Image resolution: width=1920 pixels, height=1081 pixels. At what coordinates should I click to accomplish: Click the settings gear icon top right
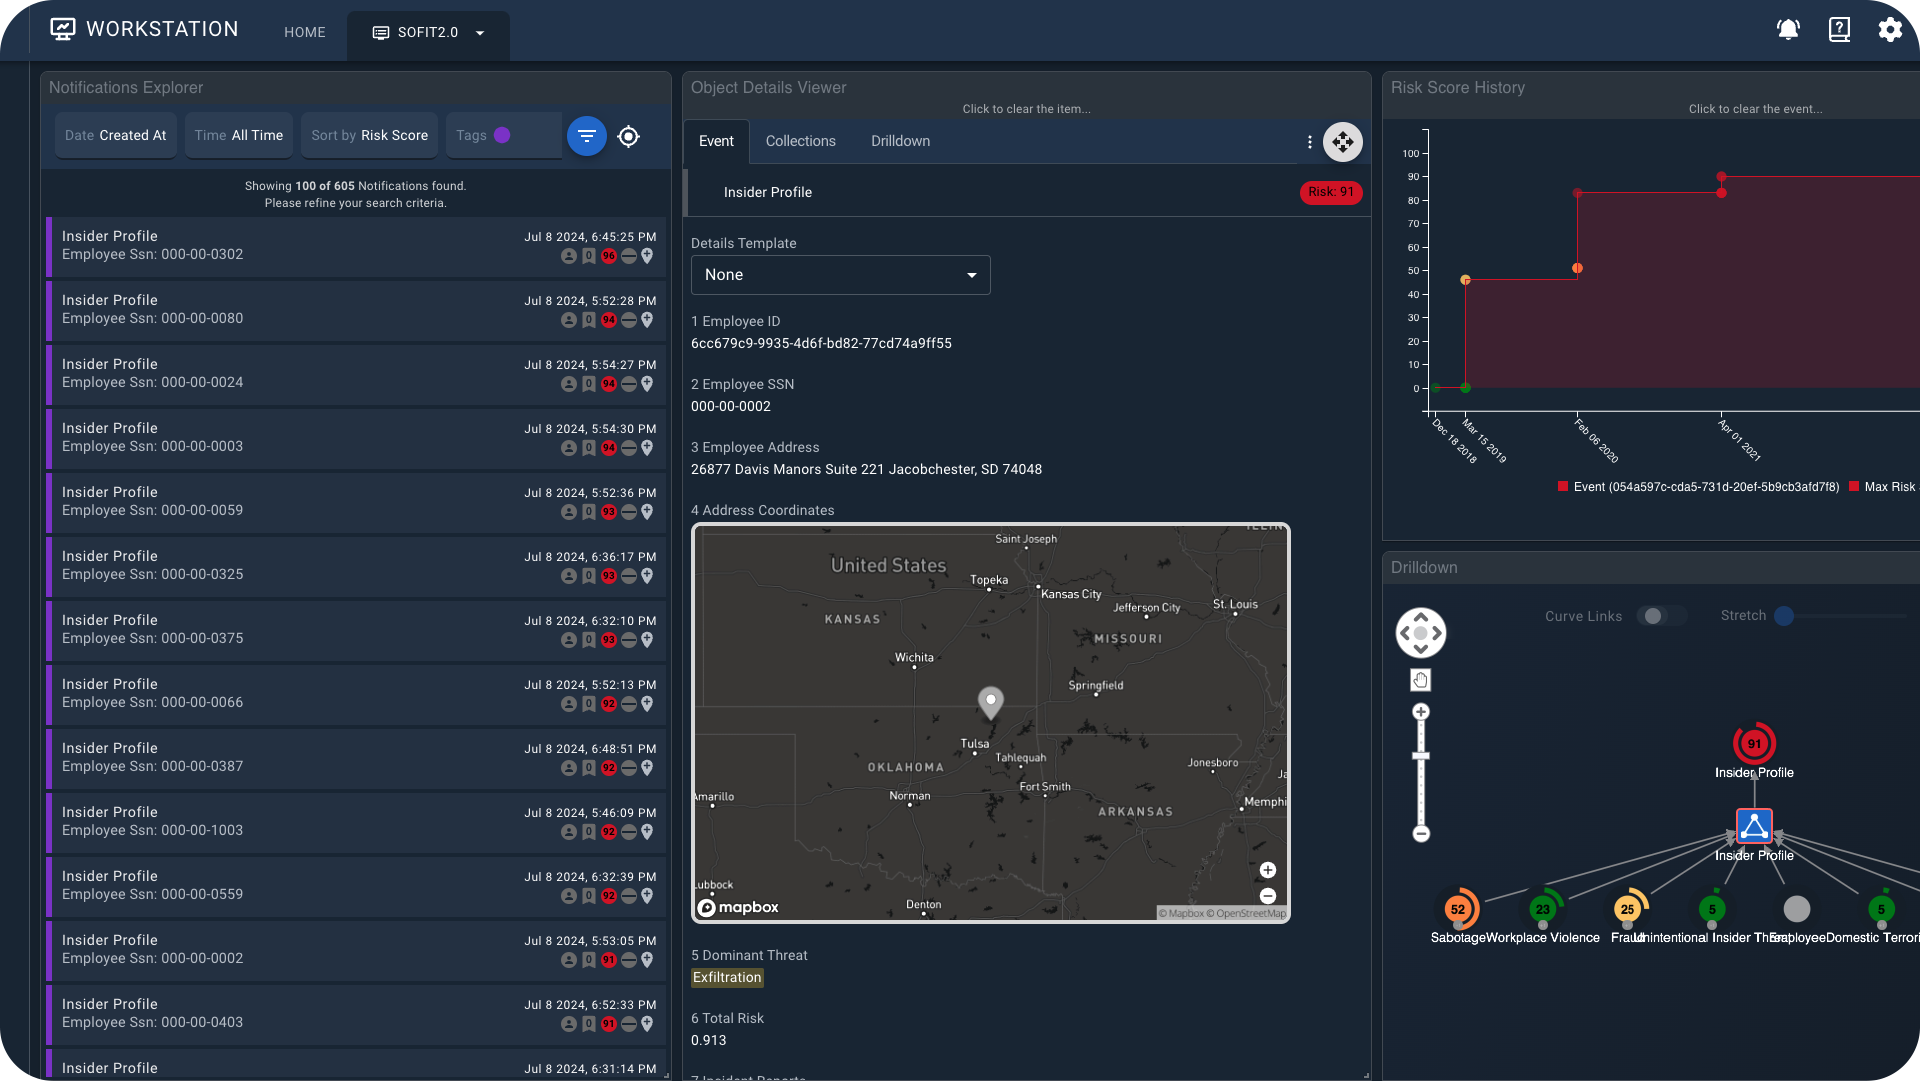(x=1890, y=29)
